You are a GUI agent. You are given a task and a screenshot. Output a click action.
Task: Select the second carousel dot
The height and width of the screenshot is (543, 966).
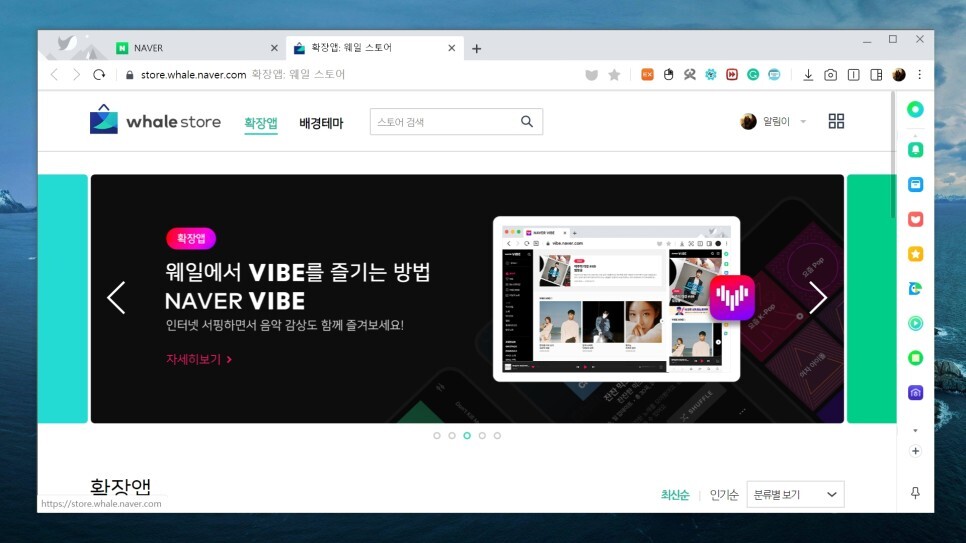pyautogui.click(x=452, y=436)
